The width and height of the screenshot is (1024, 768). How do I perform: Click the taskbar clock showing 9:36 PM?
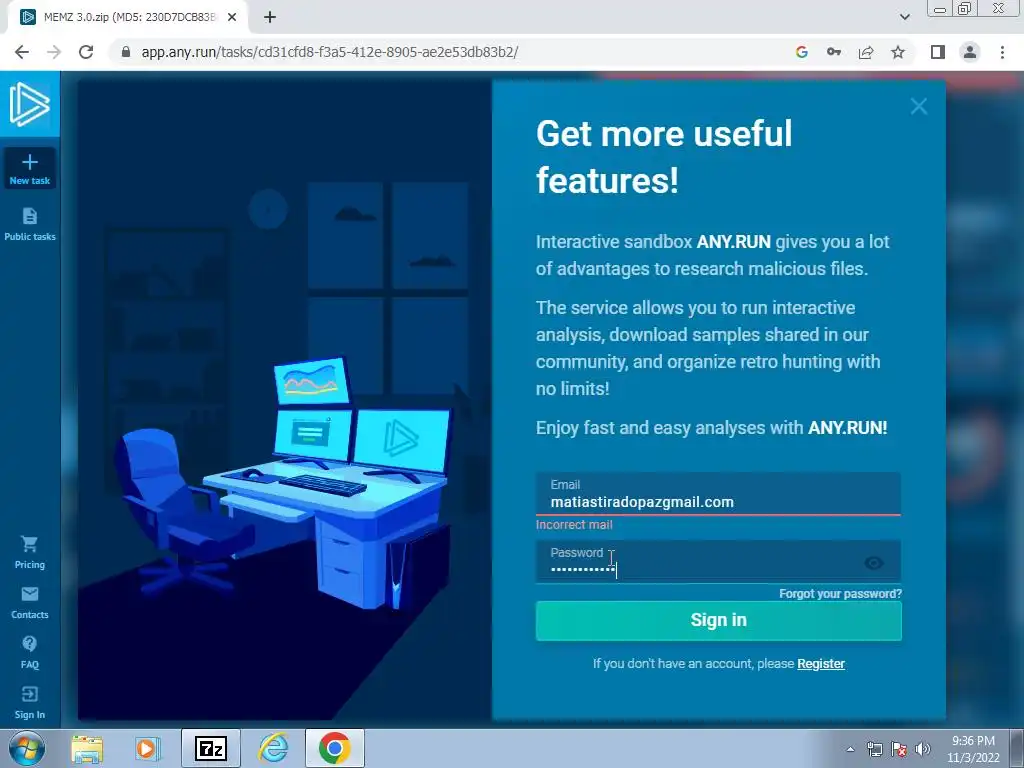[973, 749]
